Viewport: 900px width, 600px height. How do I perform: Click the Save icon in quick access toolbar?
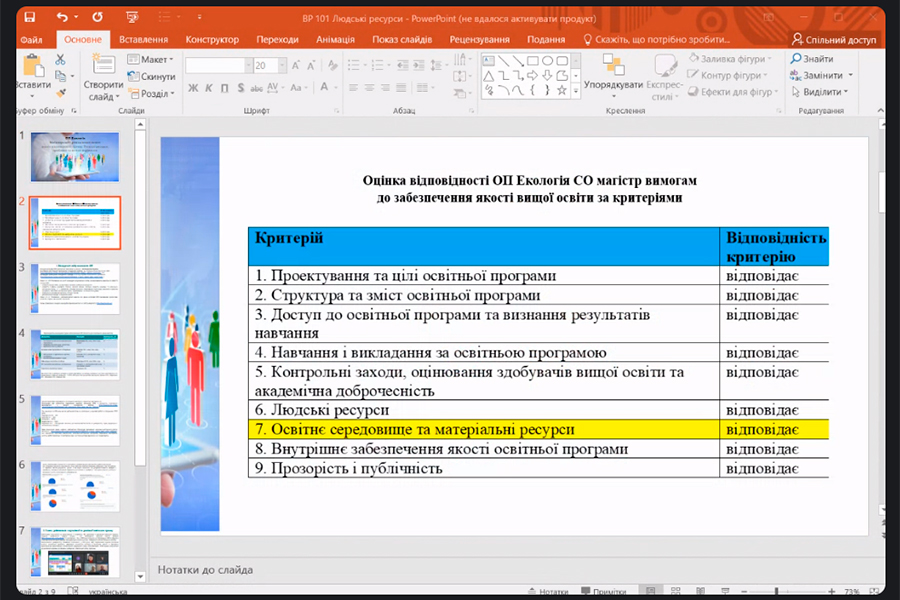29,17
